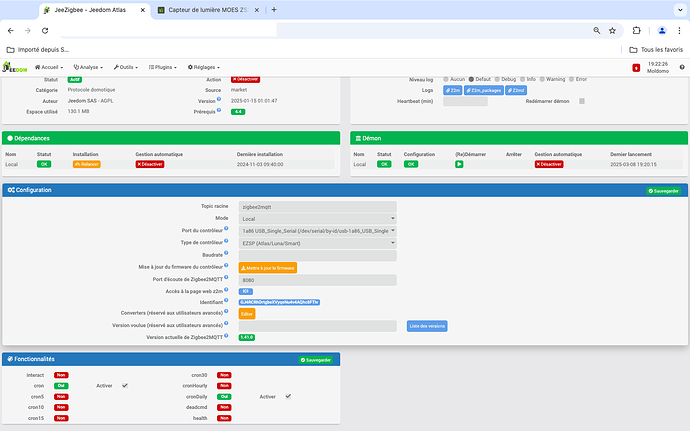Image resolution: width=690 pixels, height=431 pixels.
Task: Toggle Activer checkbox for cronDaily
Action: 288,396
